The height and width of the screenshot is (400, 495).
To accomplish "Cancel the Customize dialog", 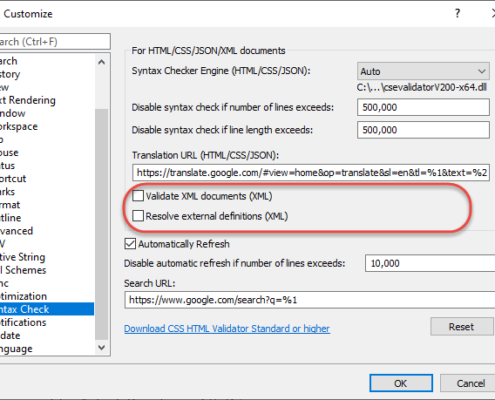I will 470,383.
